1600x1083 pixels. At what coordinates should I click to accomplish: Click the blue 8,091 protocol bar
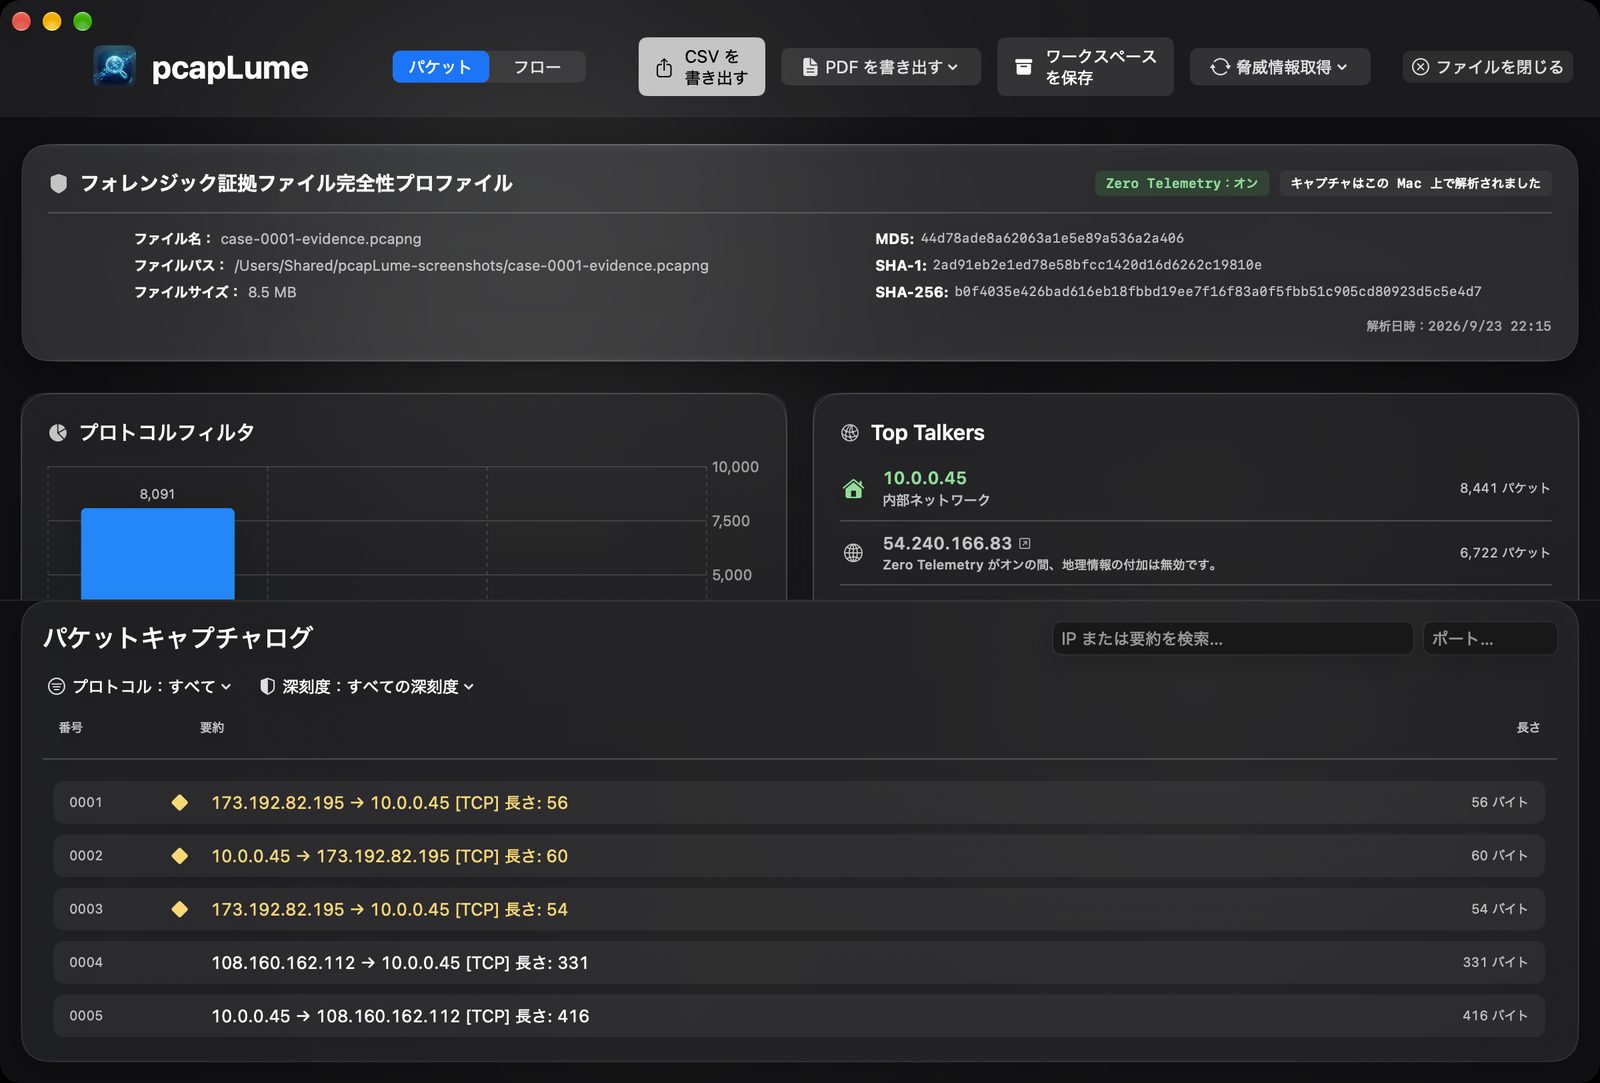[x=158, y=554]
